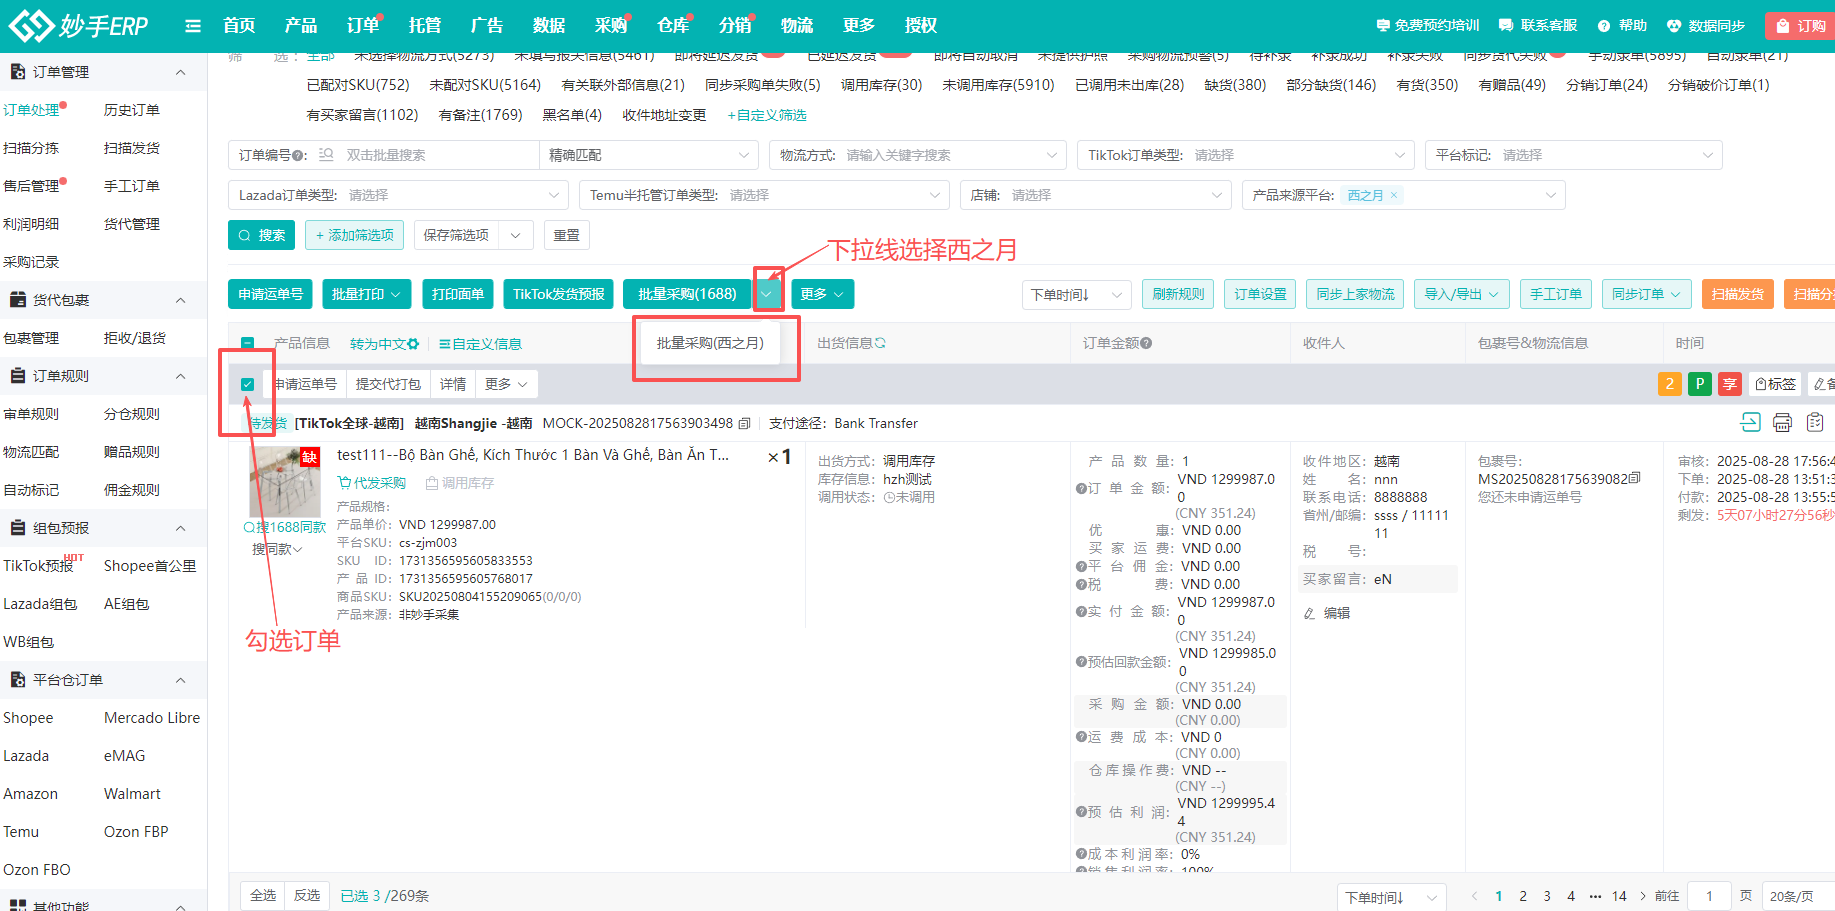1835x911 pixels.
Task: Open the 产品 top menu
Action: (301, 25)
